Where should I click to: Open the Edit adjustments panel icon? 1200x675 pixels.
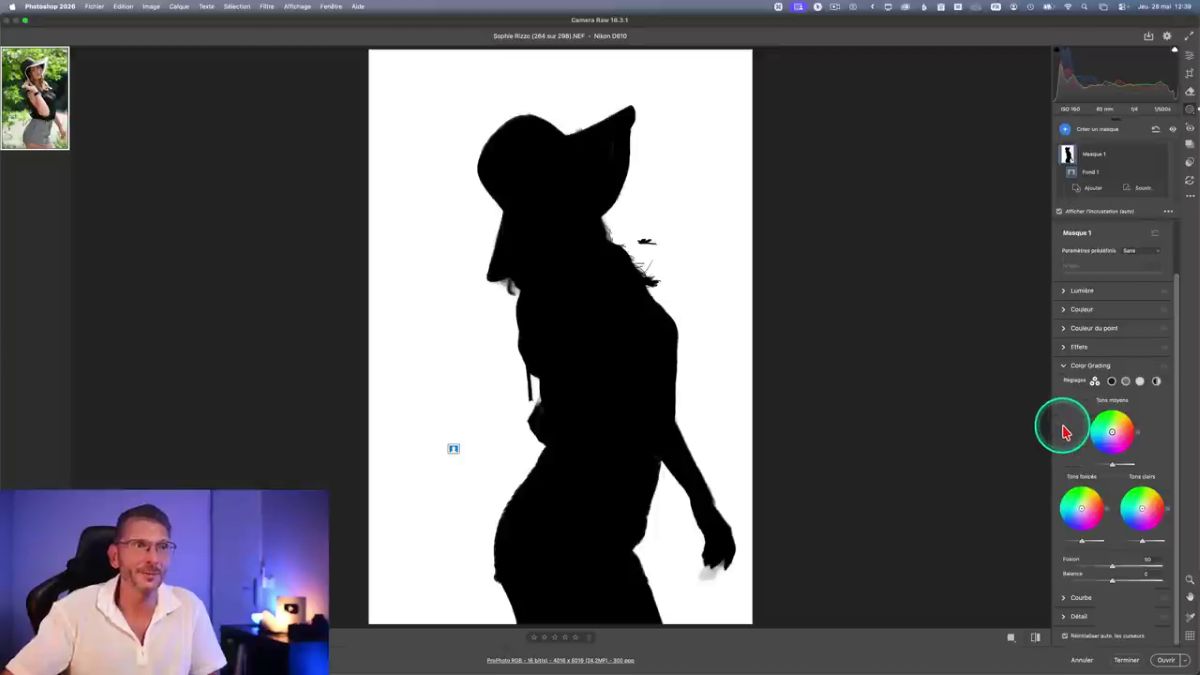point(1189,55)
